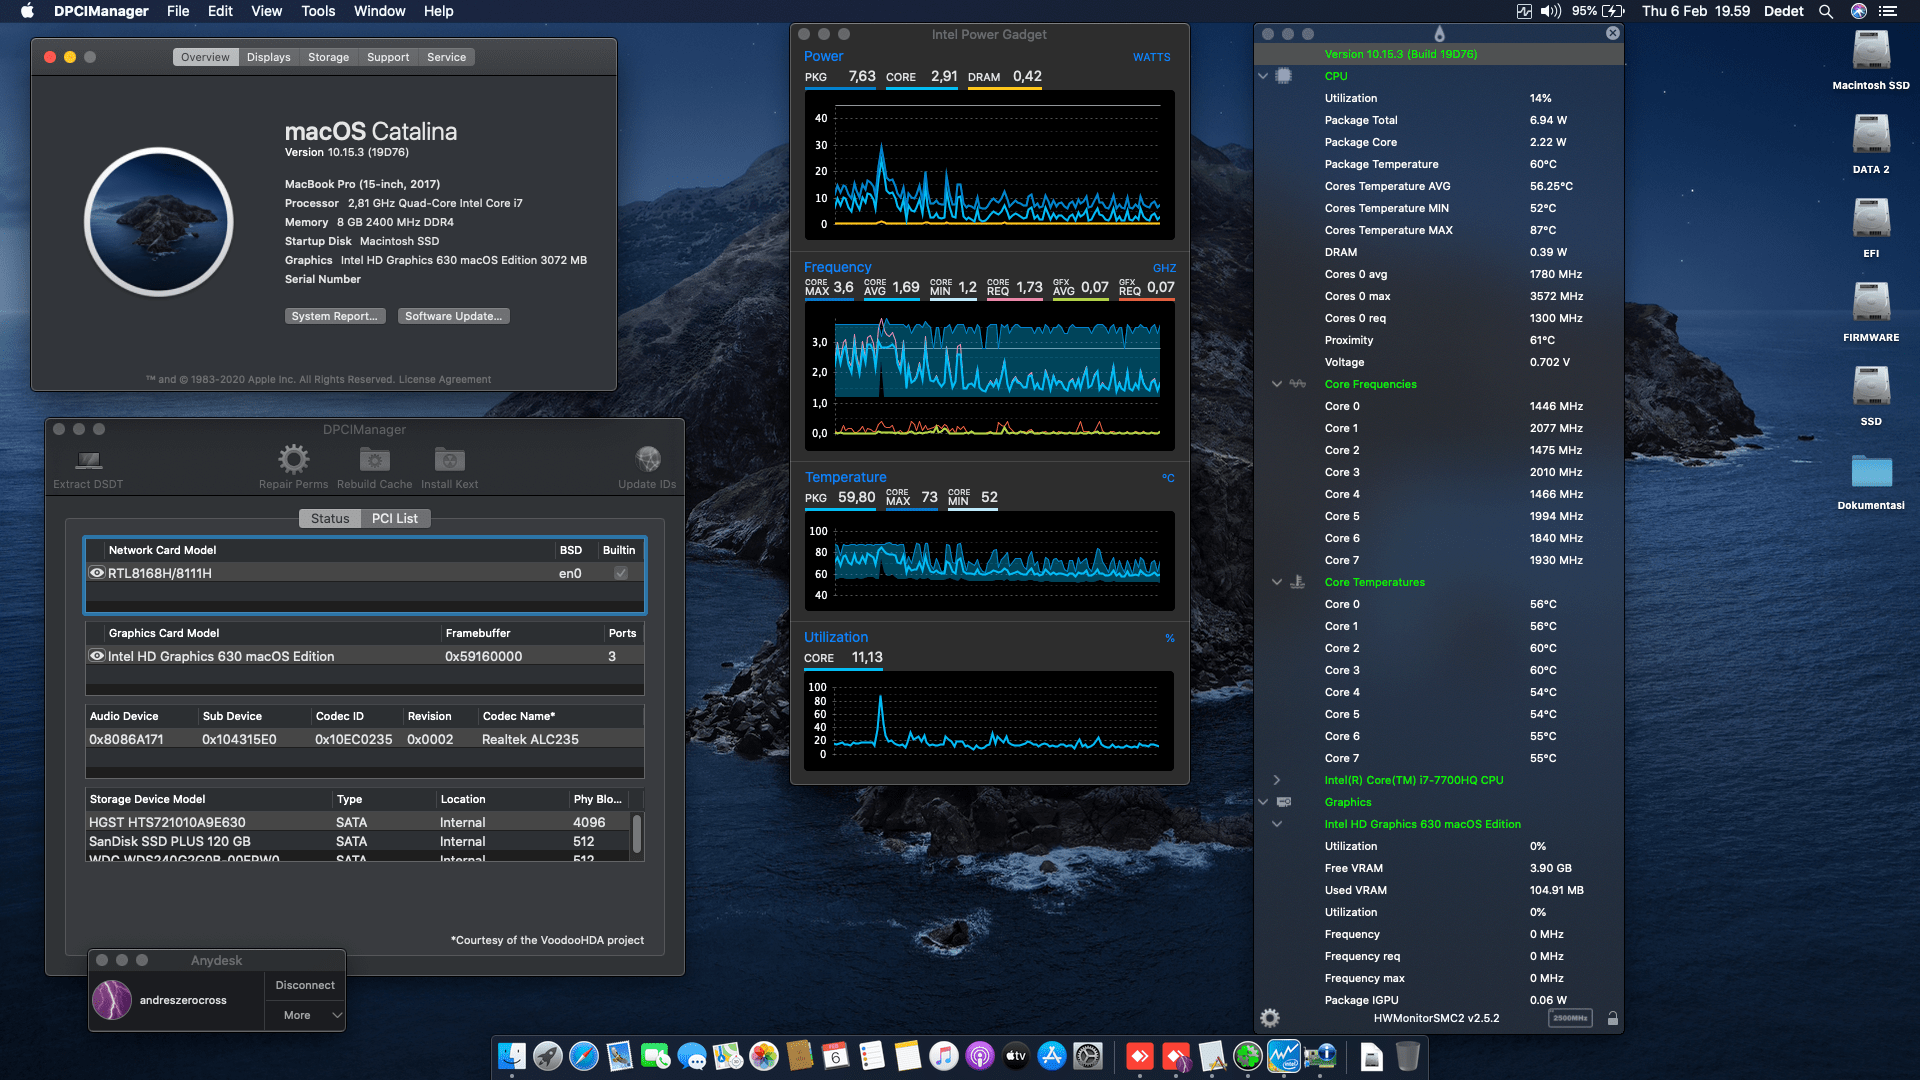Viewport: 1920px width, 1080px height.
Task: Click Disconnect in the Anydesk window
Action: pos(305,985)
